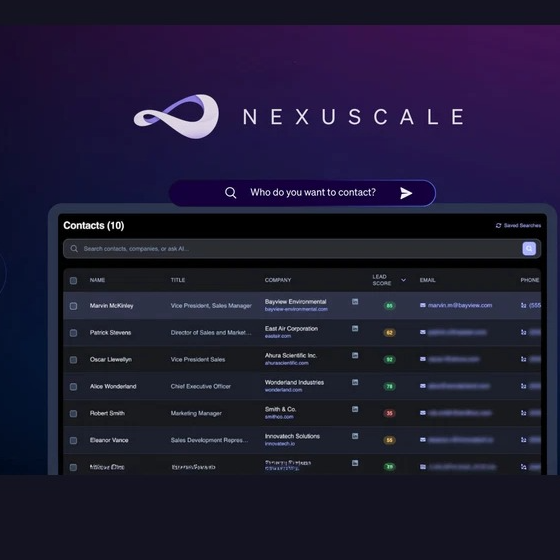This screenshot has width=560, height=560.
Task: Click phone icon in Marvin McKinley row
Action: 523,305
